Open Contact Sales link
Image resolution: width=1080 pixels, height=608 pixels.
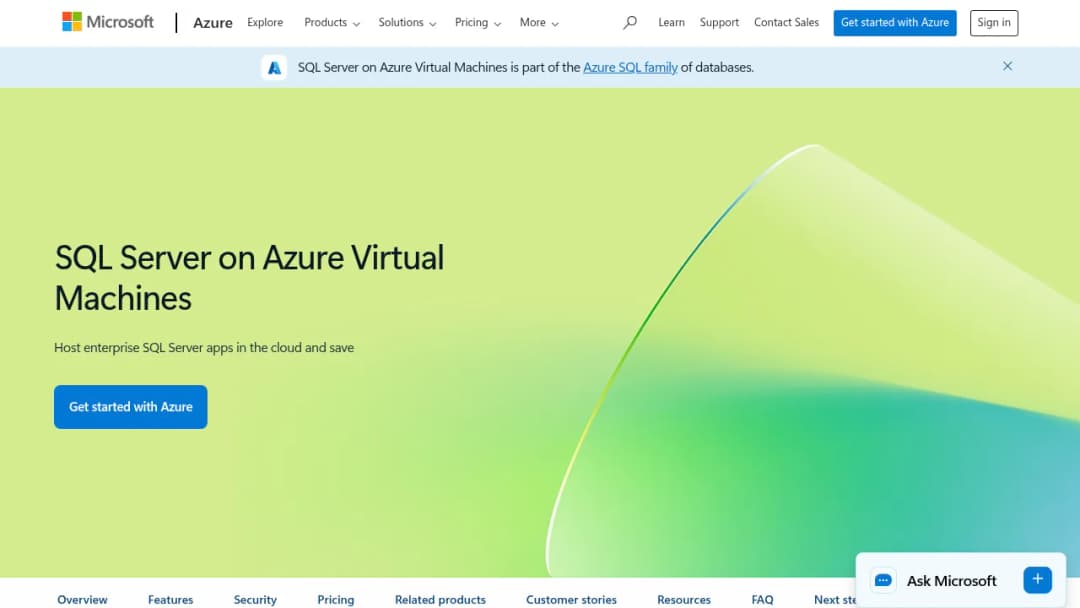pos(786,22)
